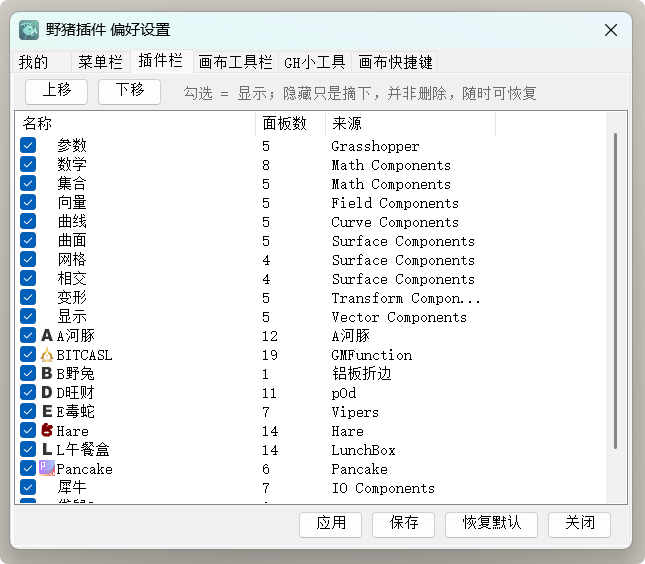Click the panel count 19 cell
Viewport: 645px width, 564px height.
tap(270, 355)
